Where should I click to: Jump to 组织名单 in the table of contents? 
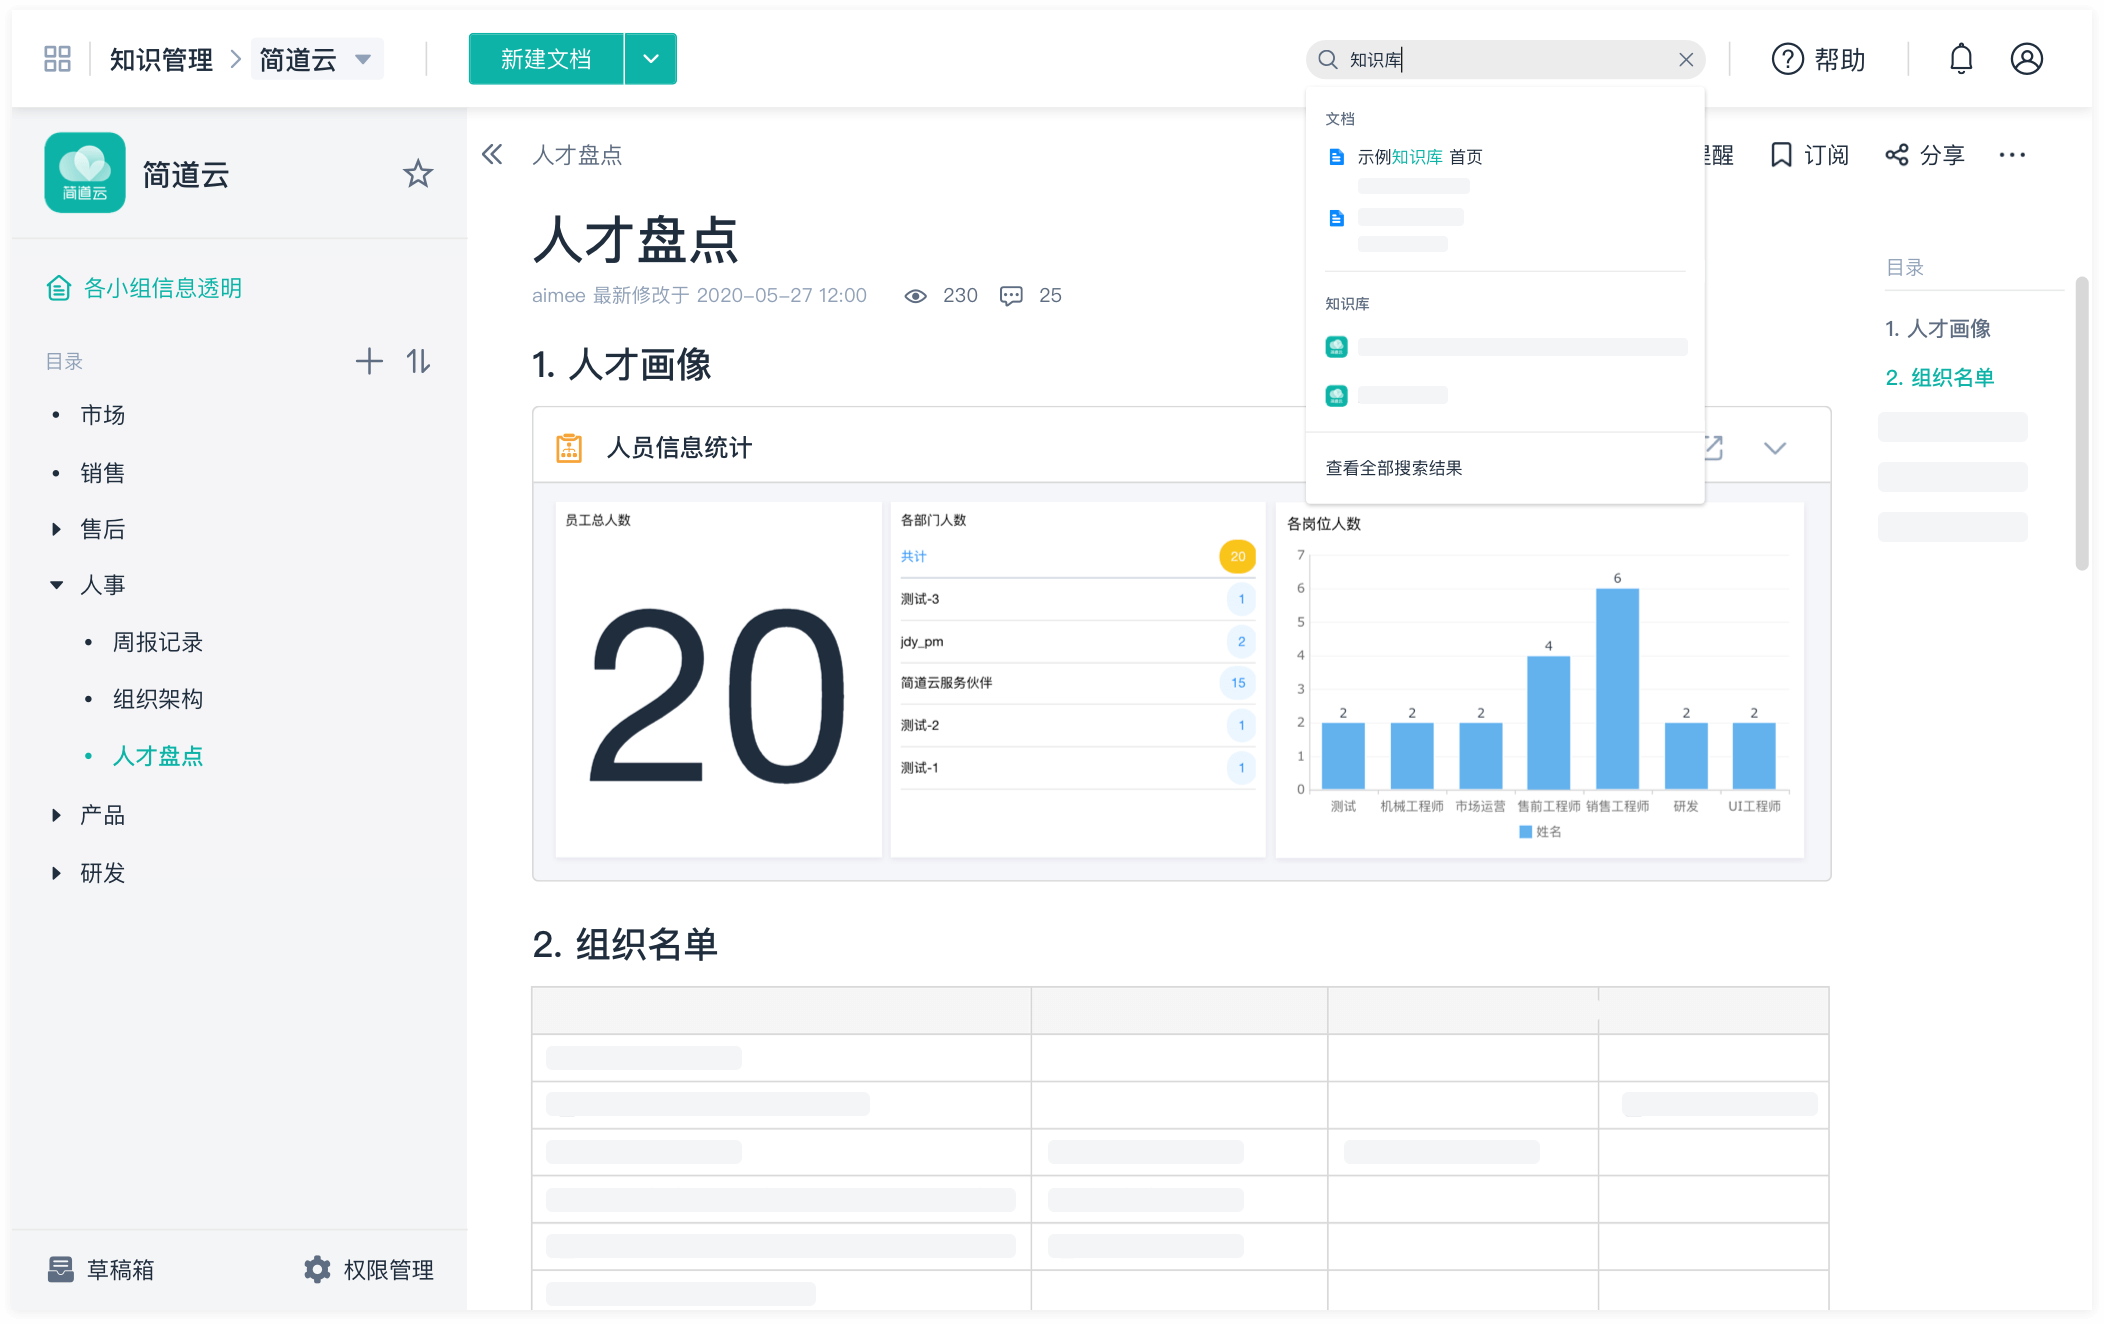coord(1939,378)
